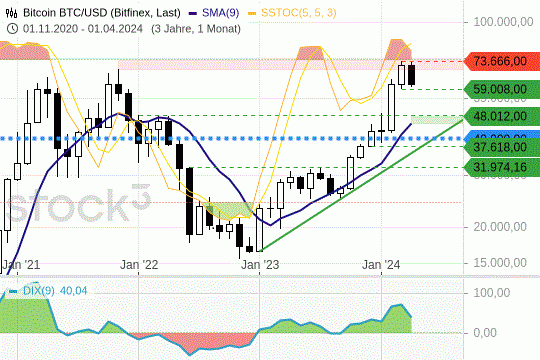Click the Jan '24 time axis marker
Screen dimensions: 540x360
(381, 265)
